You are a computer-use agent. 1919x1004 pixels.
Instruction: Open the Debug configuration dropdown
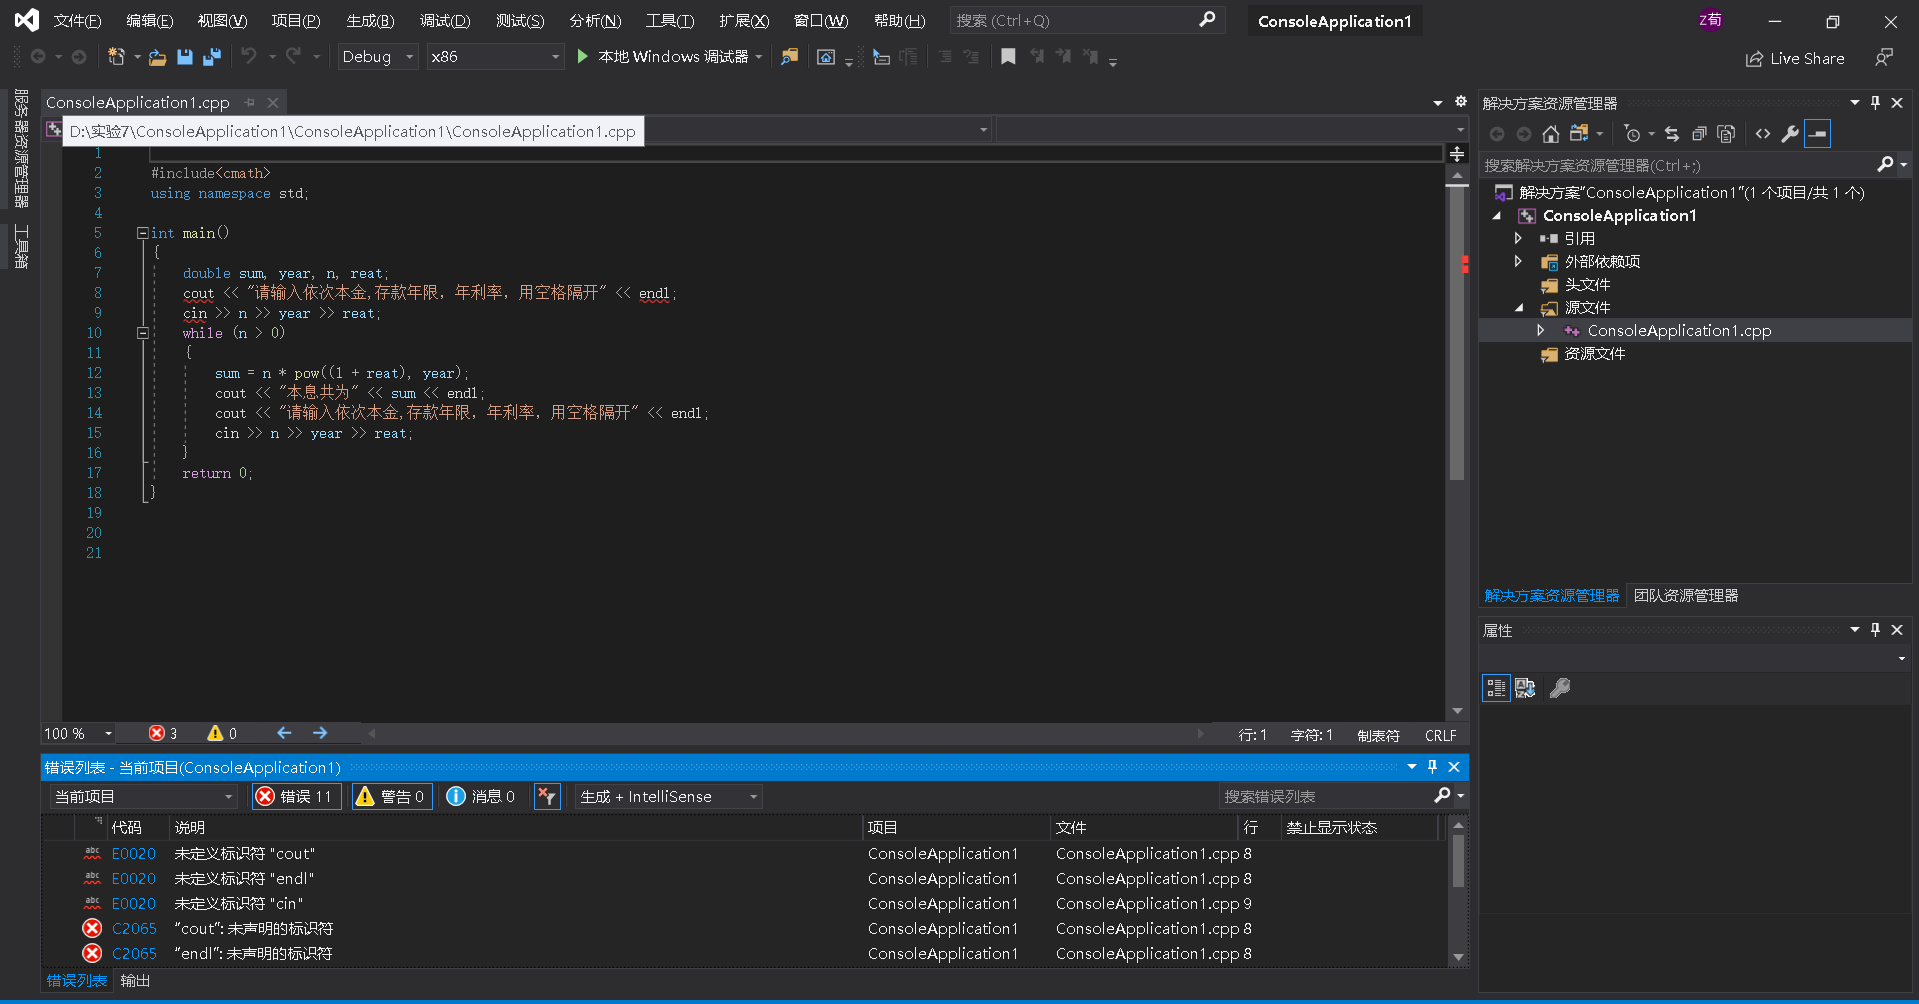[x=377, y=57]
